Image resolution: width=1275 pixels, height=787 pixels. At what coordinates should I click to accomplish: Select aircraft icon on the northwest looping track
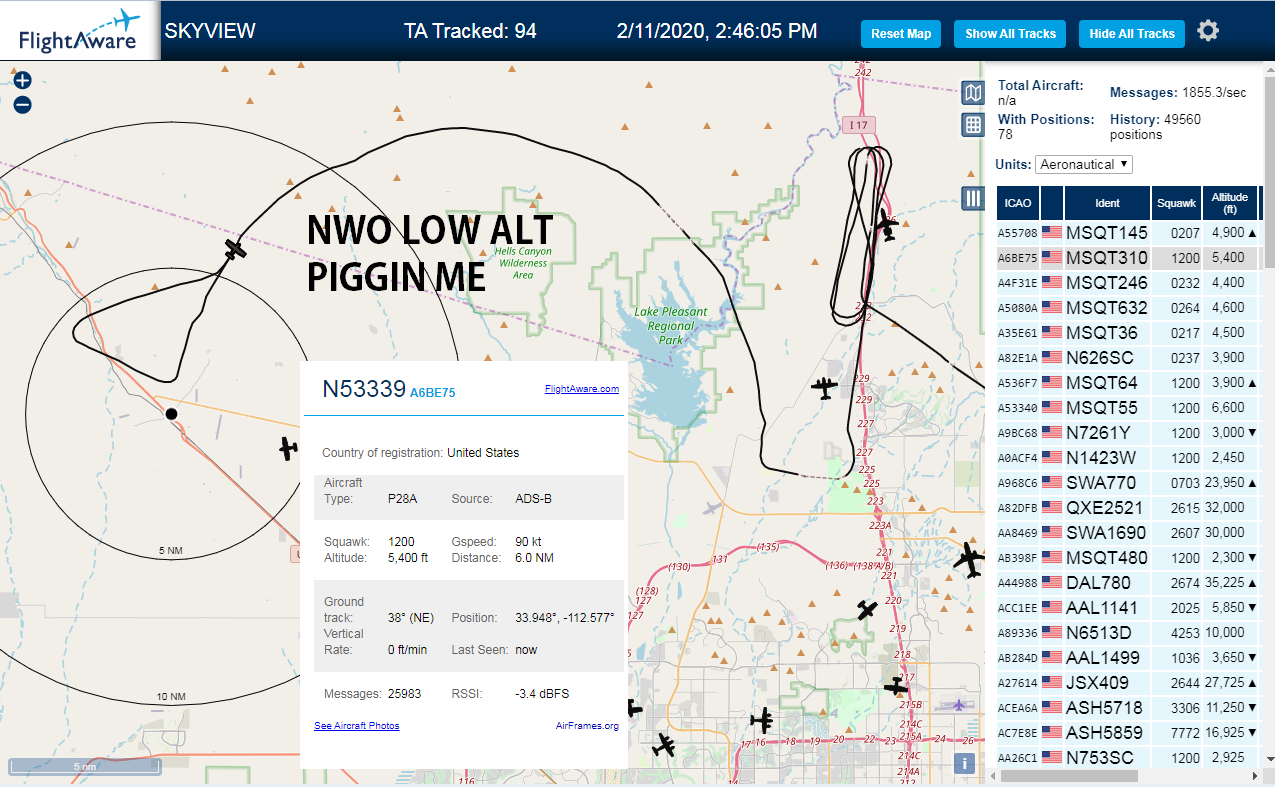point(235,250)
